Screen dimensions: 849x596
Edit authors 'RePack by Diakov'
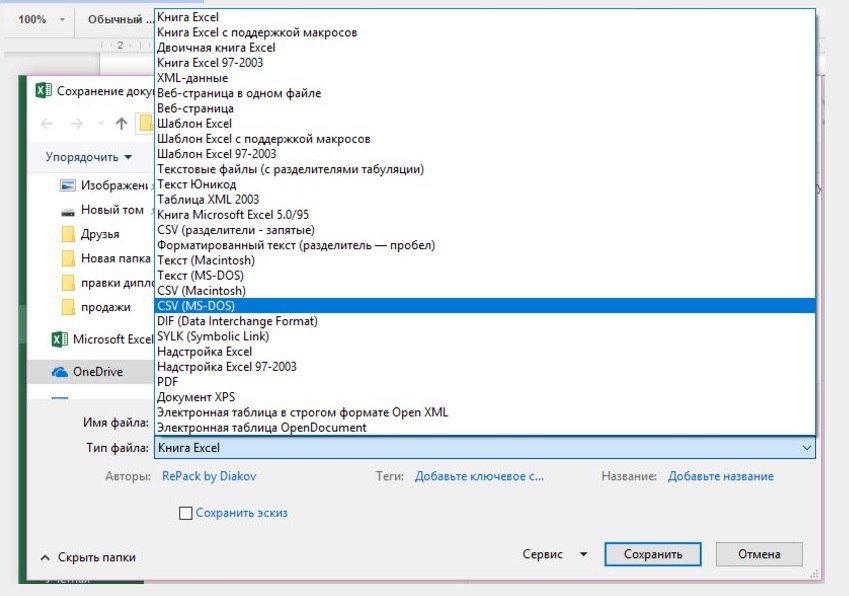point(209,476)
